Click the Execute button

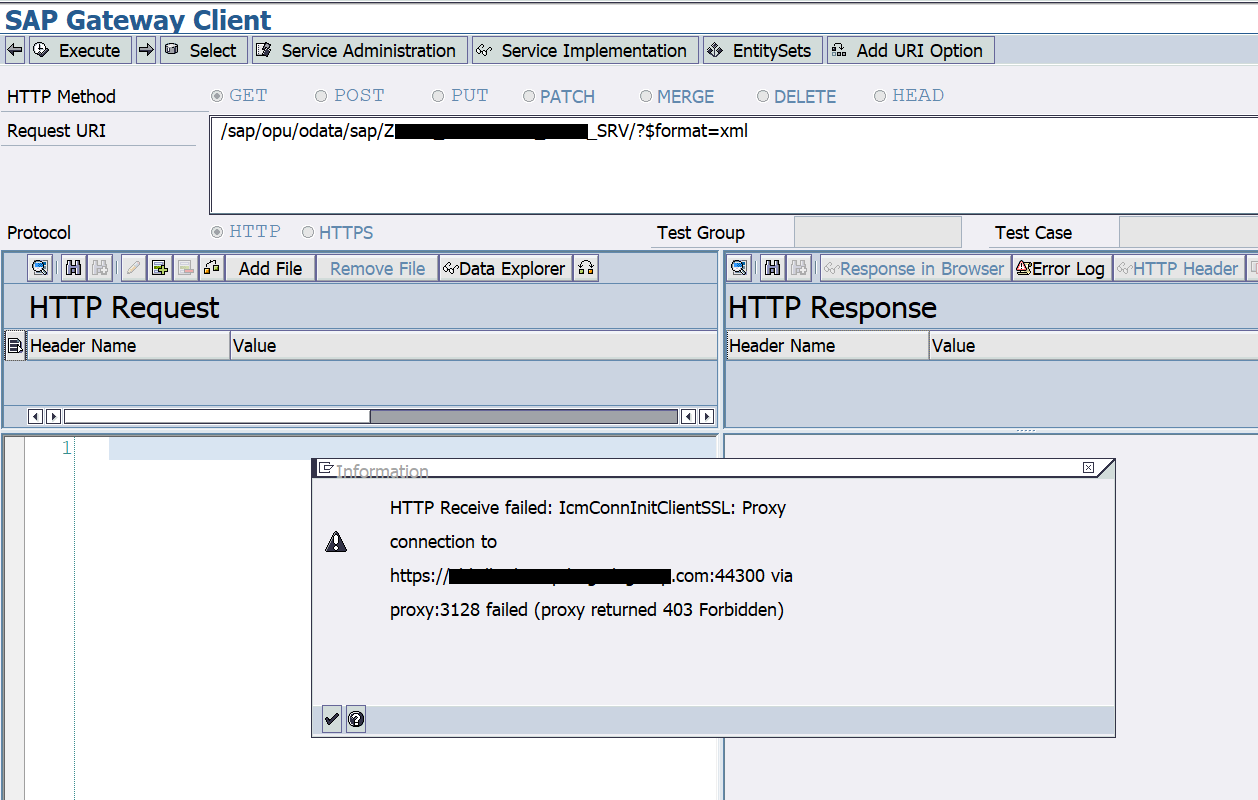coord(80,50)
